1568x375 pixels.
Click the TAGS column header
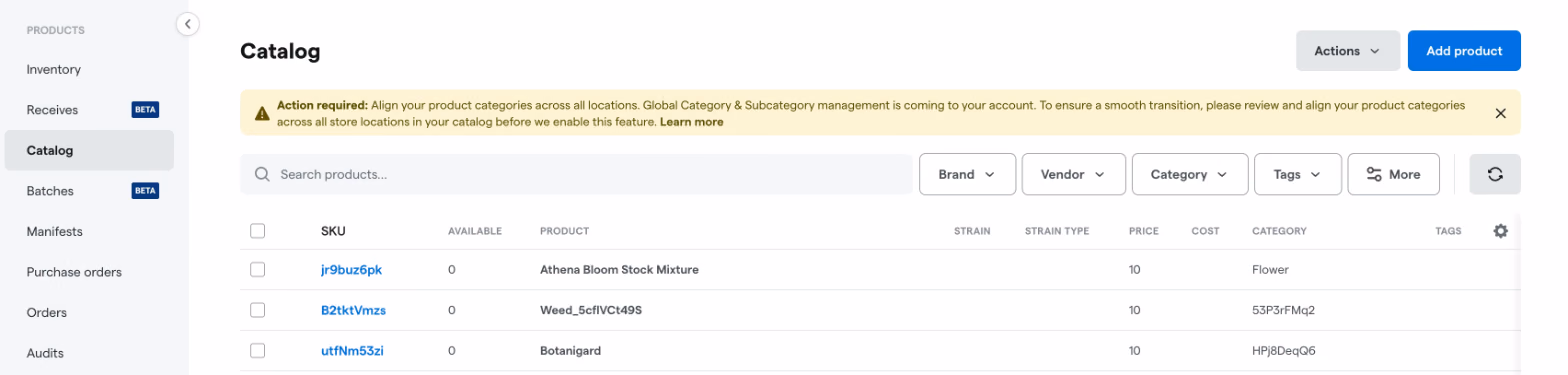1448,231
